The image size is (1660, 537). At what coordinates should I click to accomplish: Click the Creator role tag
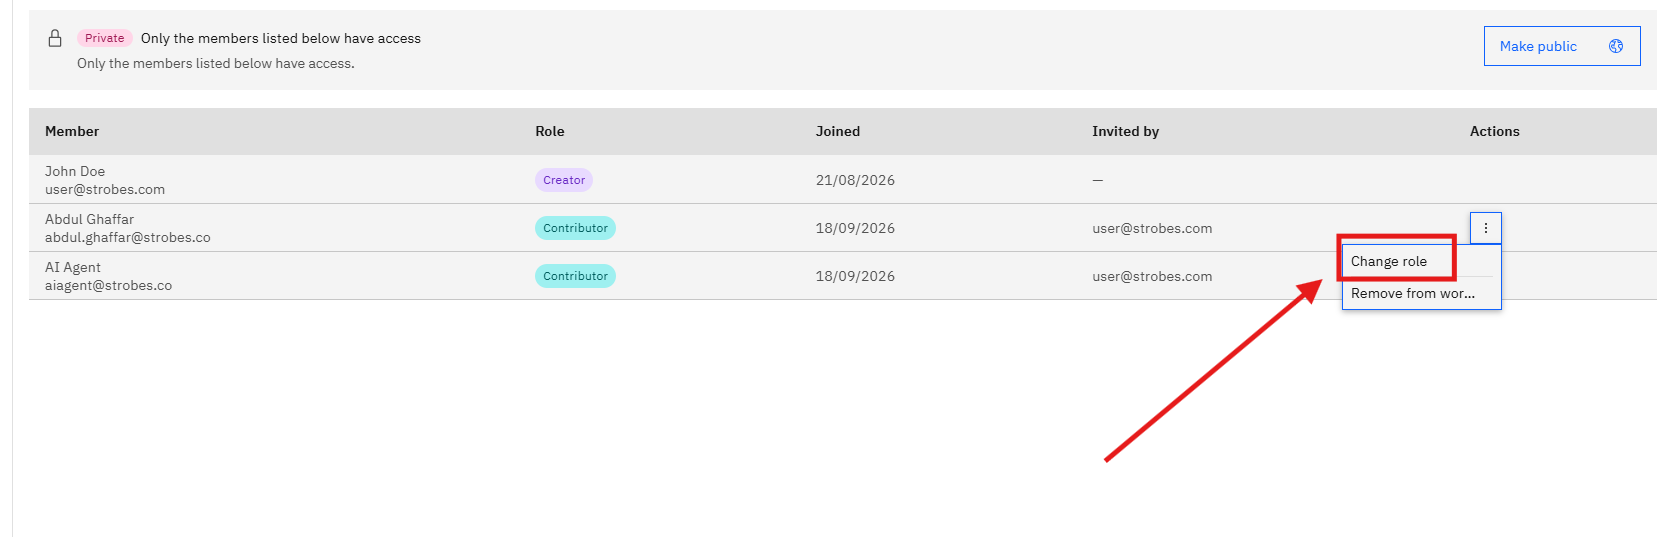[564, 180]
